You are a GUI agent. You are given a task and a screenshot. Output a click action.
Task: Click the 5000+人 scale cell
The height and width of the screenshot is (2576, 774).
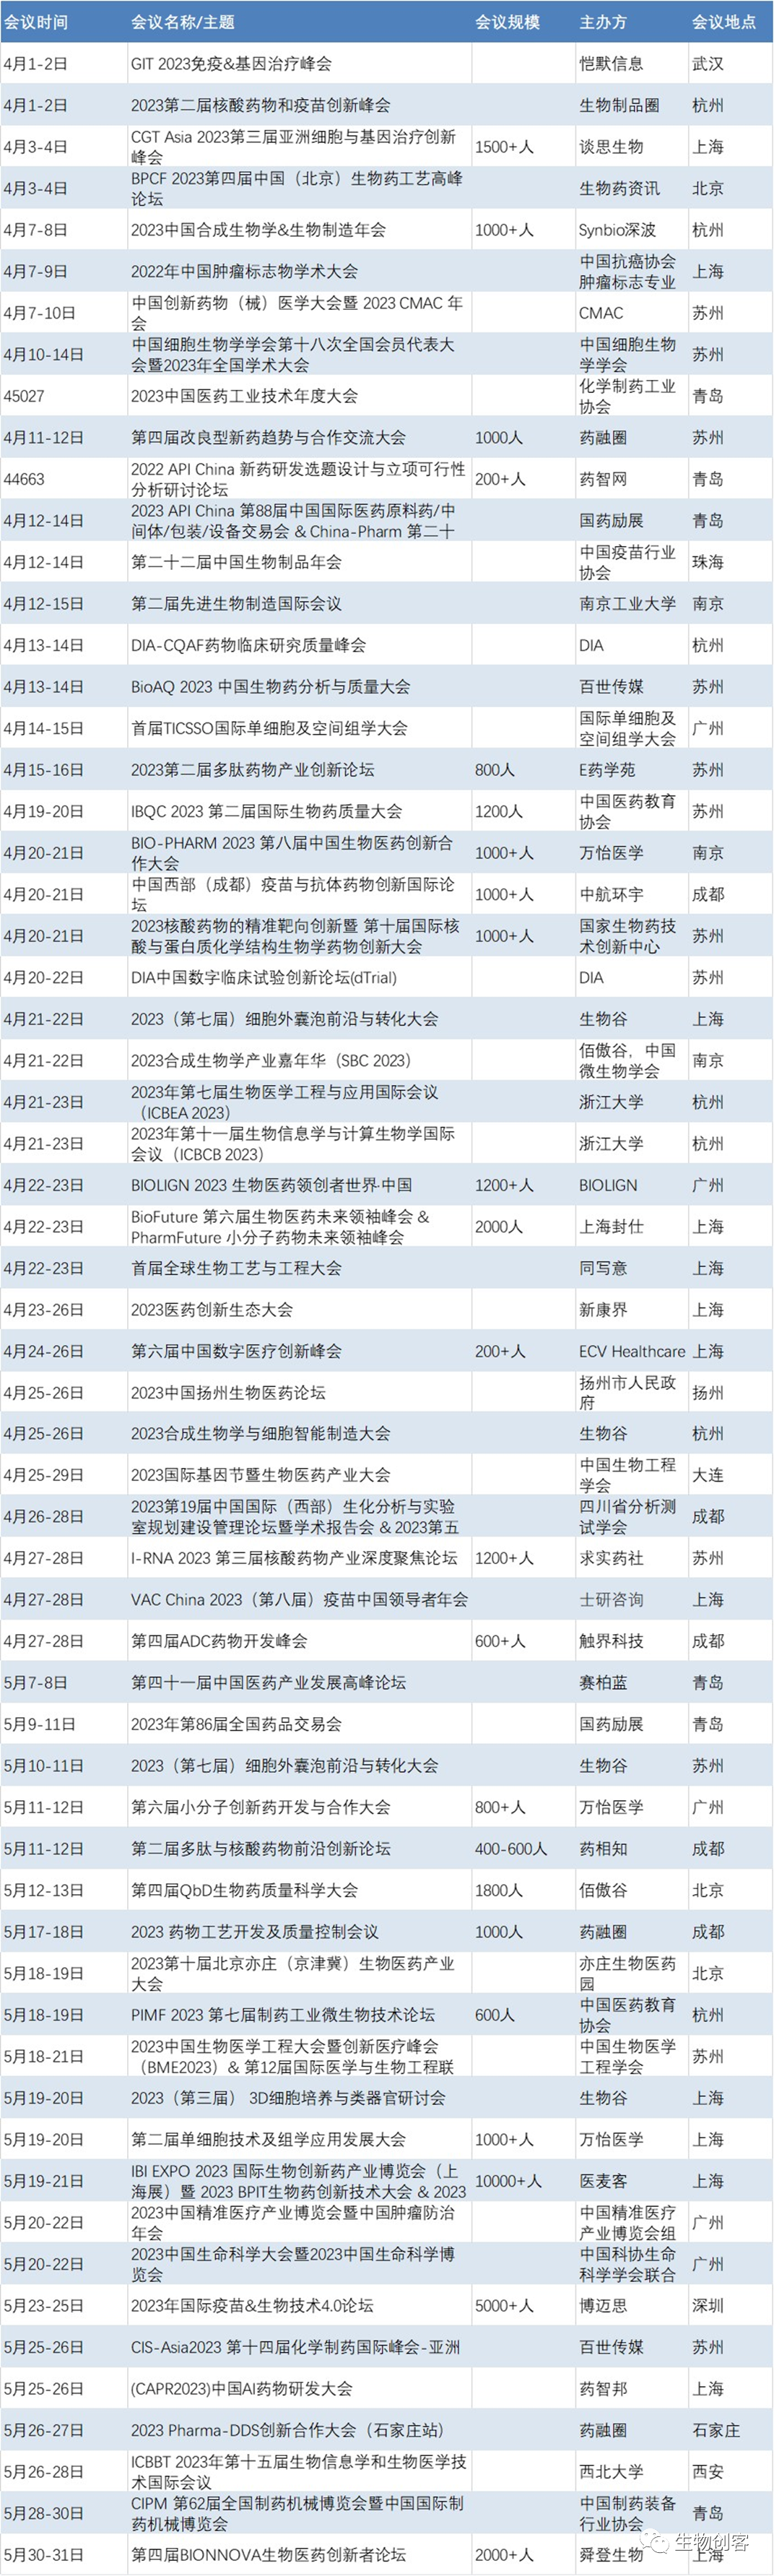504,2305
